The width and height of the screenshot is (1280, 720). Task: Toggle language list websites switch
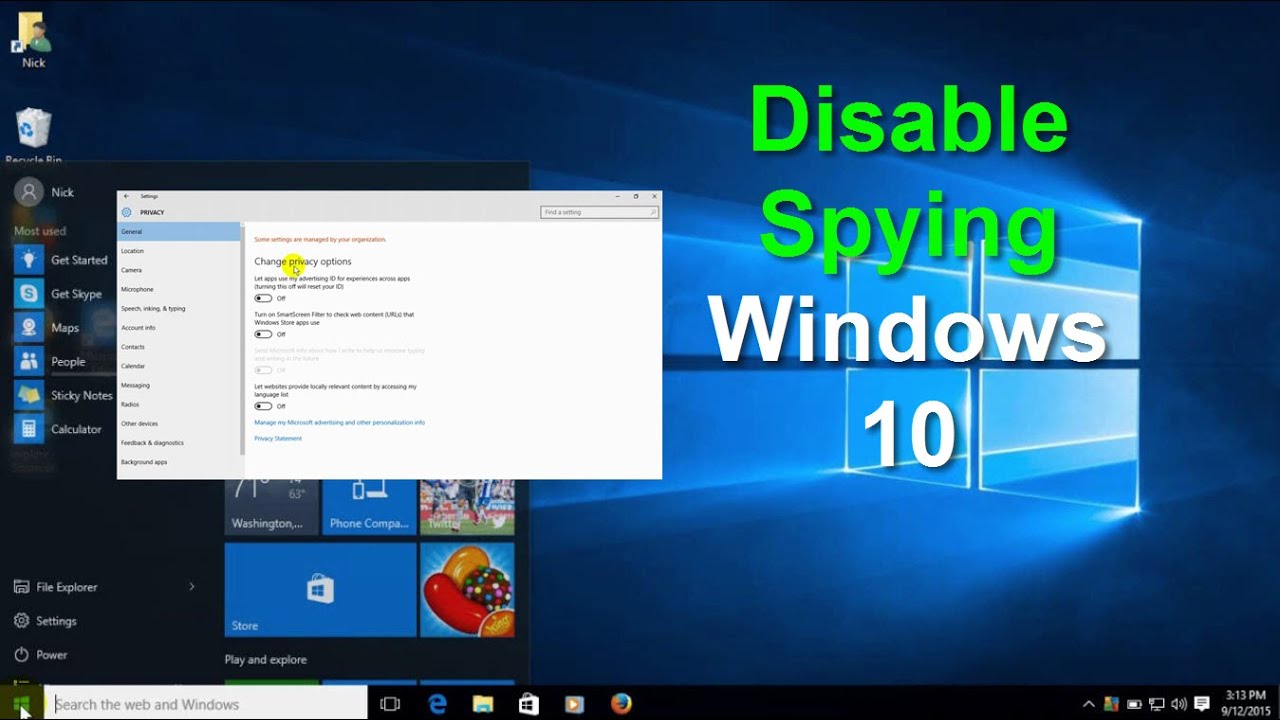[x=263, y=406]
